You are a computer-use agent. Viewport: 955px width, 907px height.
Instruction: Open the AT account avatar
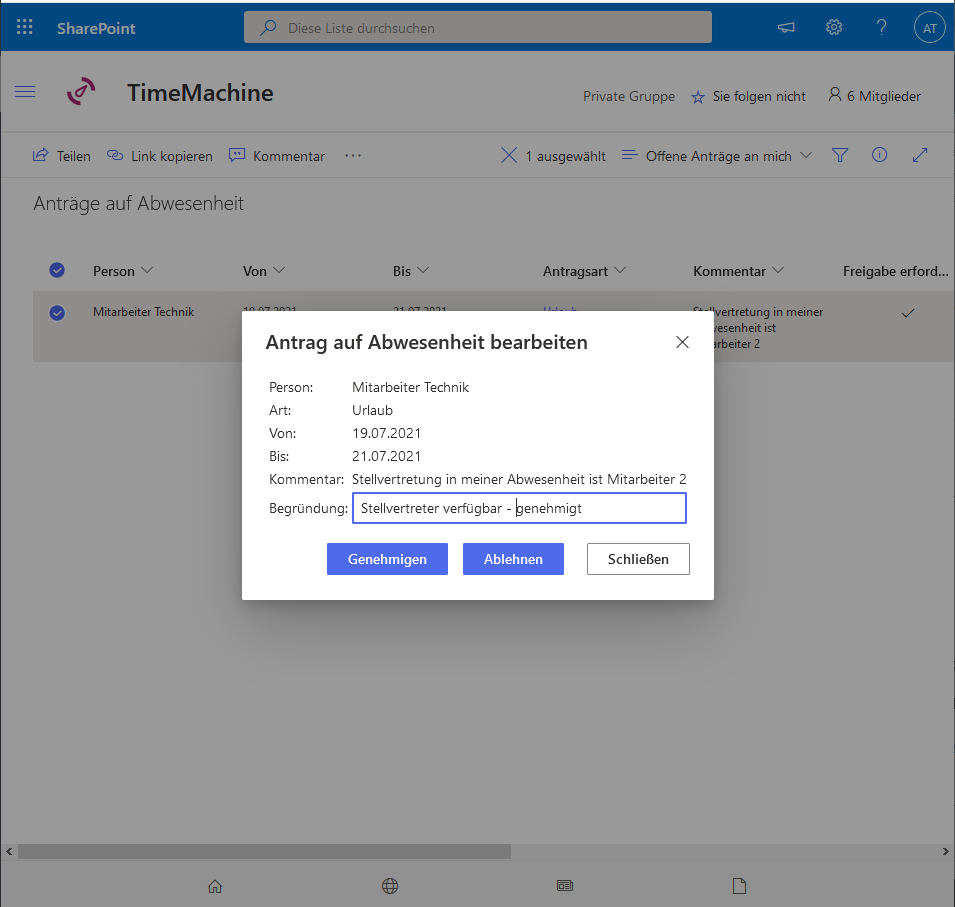pyautogui.click(x=929, y=28)
